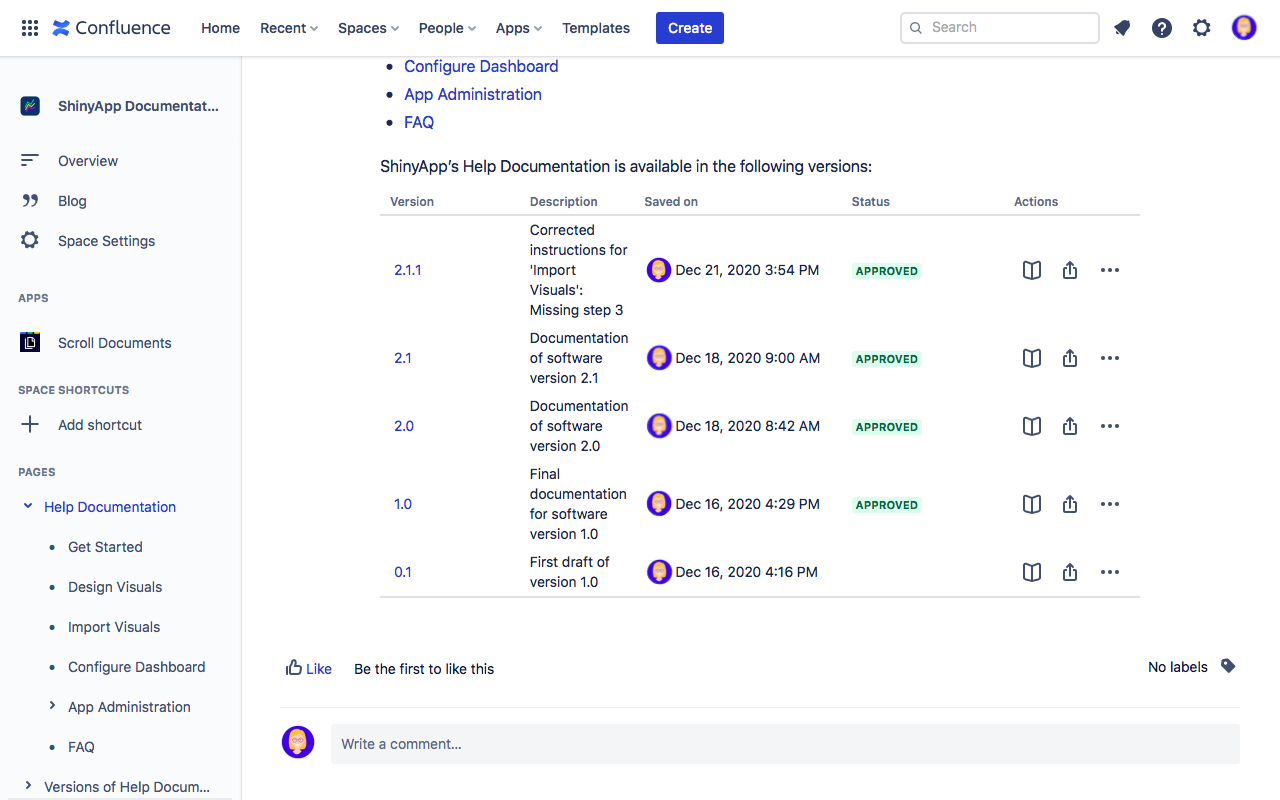Open Confluence settings gear icon
Screen dimensions: 1280x800
[x=1201, y=28]
